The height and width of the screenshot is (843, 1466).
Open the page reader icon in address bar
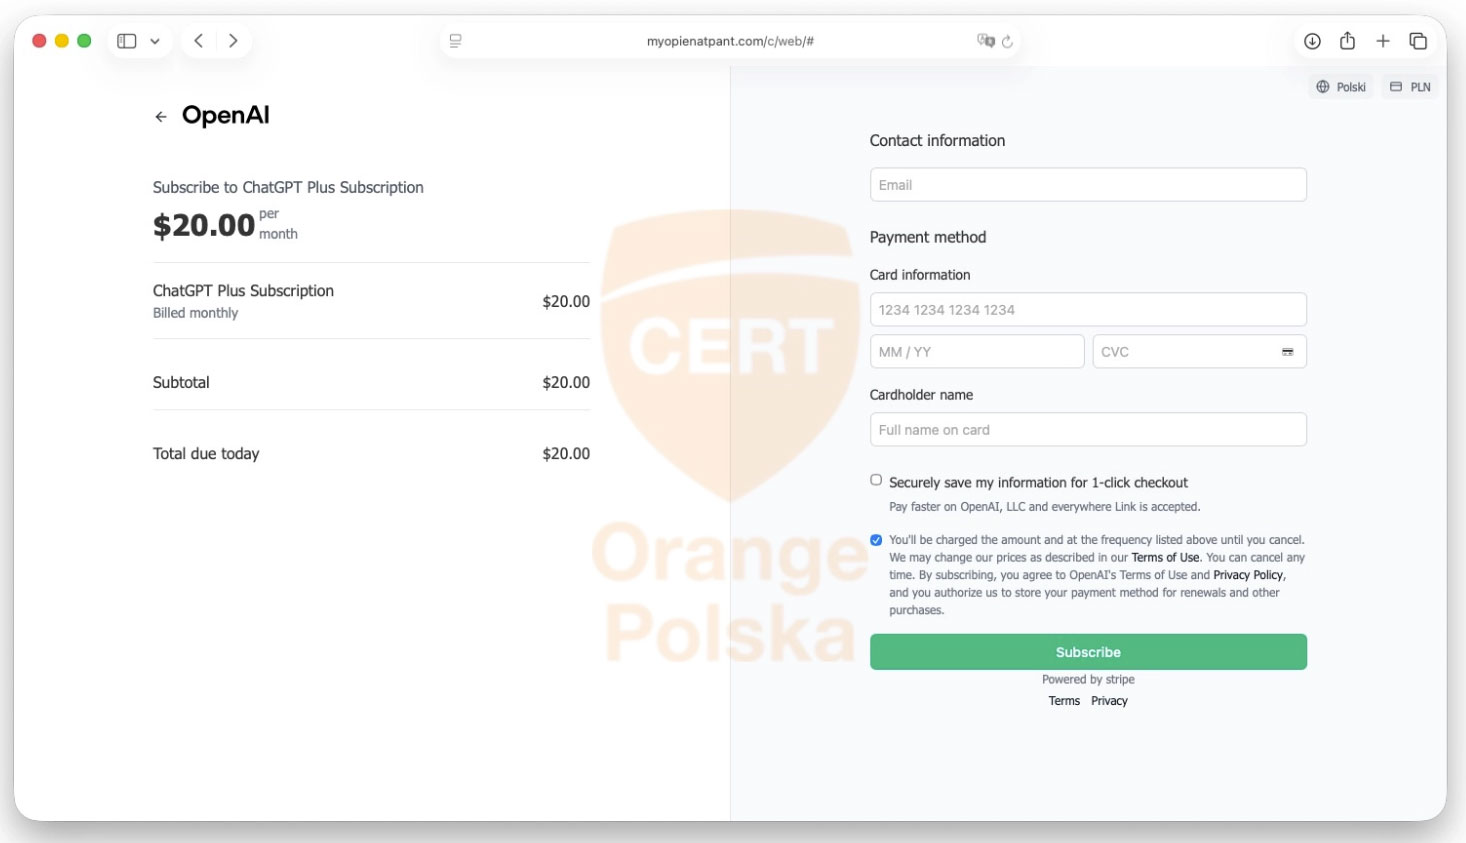pos(456,41)
